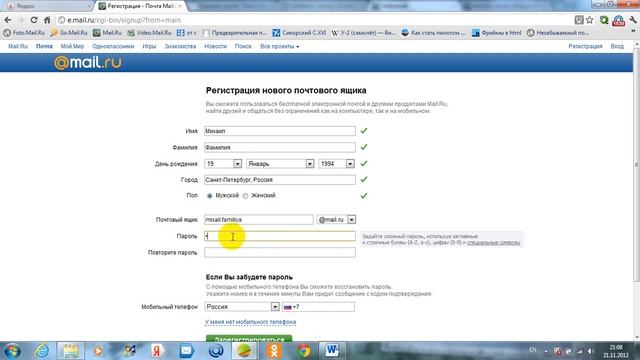This screenshot has width=640, height=360.
Task: Click the специальные символы hint link
Action: click(x=493, y=242)
